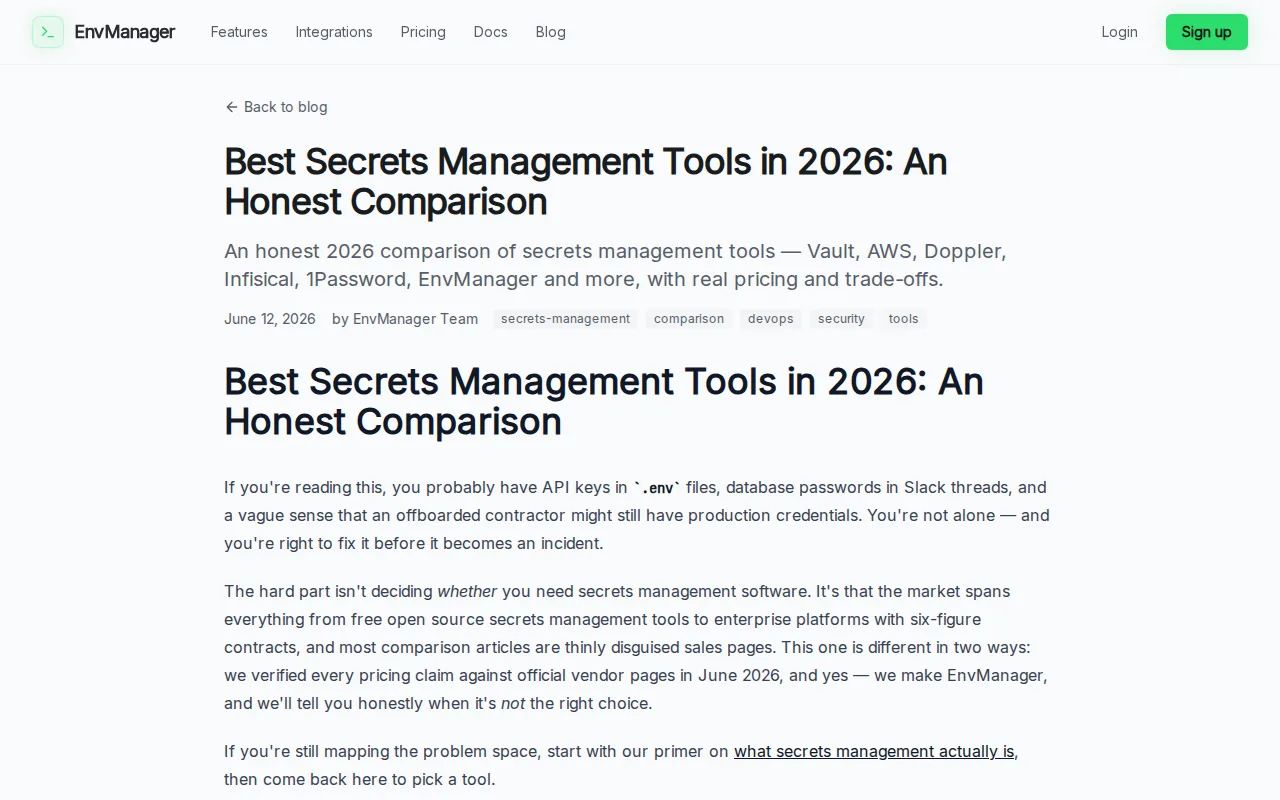The width and height of the screenshot is (1280, 800).
Task: Click the 'by EnvManager Team' author text
Action: (405, 319)
